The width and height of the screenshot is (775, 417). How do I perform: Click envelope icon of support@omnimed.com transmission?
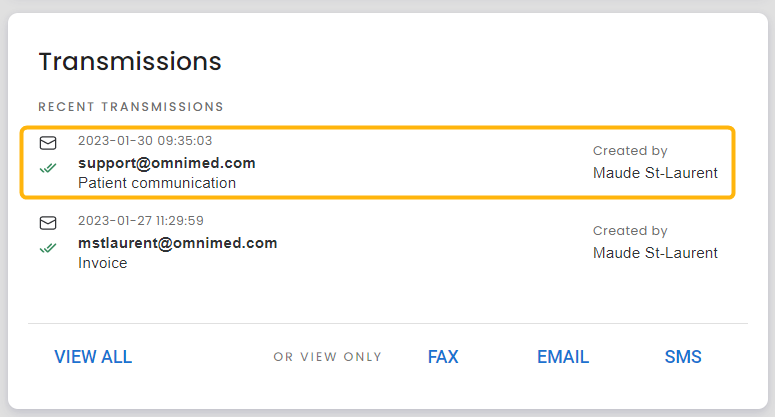click(x=48, y=143)
